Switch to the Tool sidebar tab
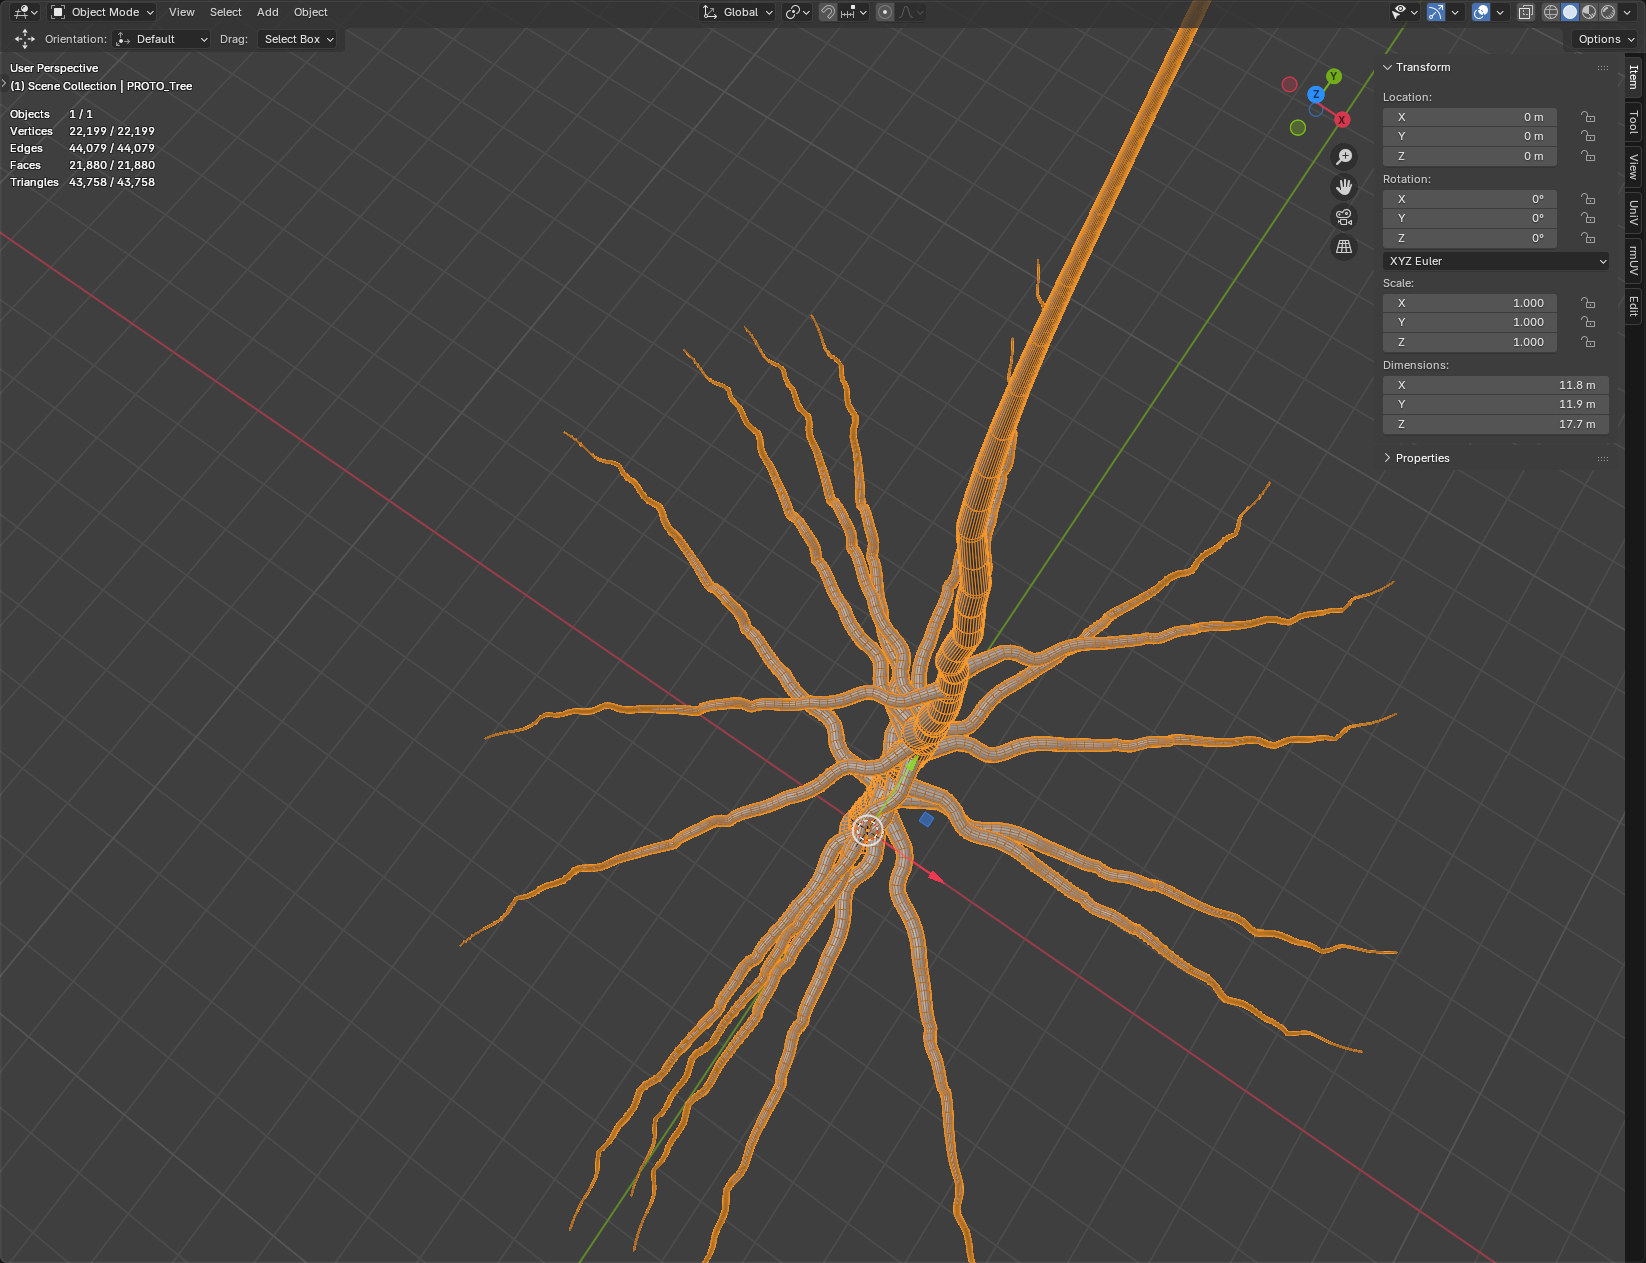Image resolution: width=1646 pixels, height=1263 pixels. (x=1634, y=122)
